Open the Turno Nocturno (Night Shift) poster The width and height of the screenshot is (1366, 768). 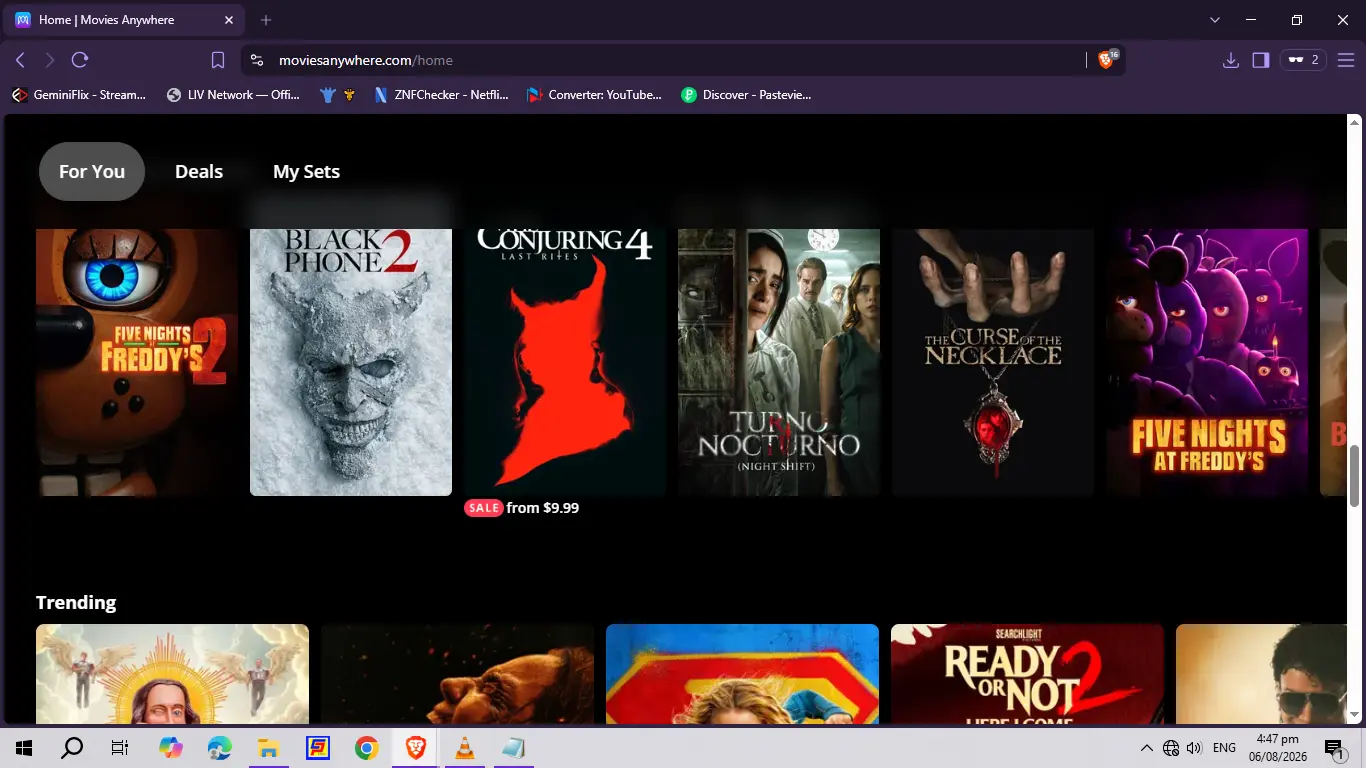tap(779, 362)
